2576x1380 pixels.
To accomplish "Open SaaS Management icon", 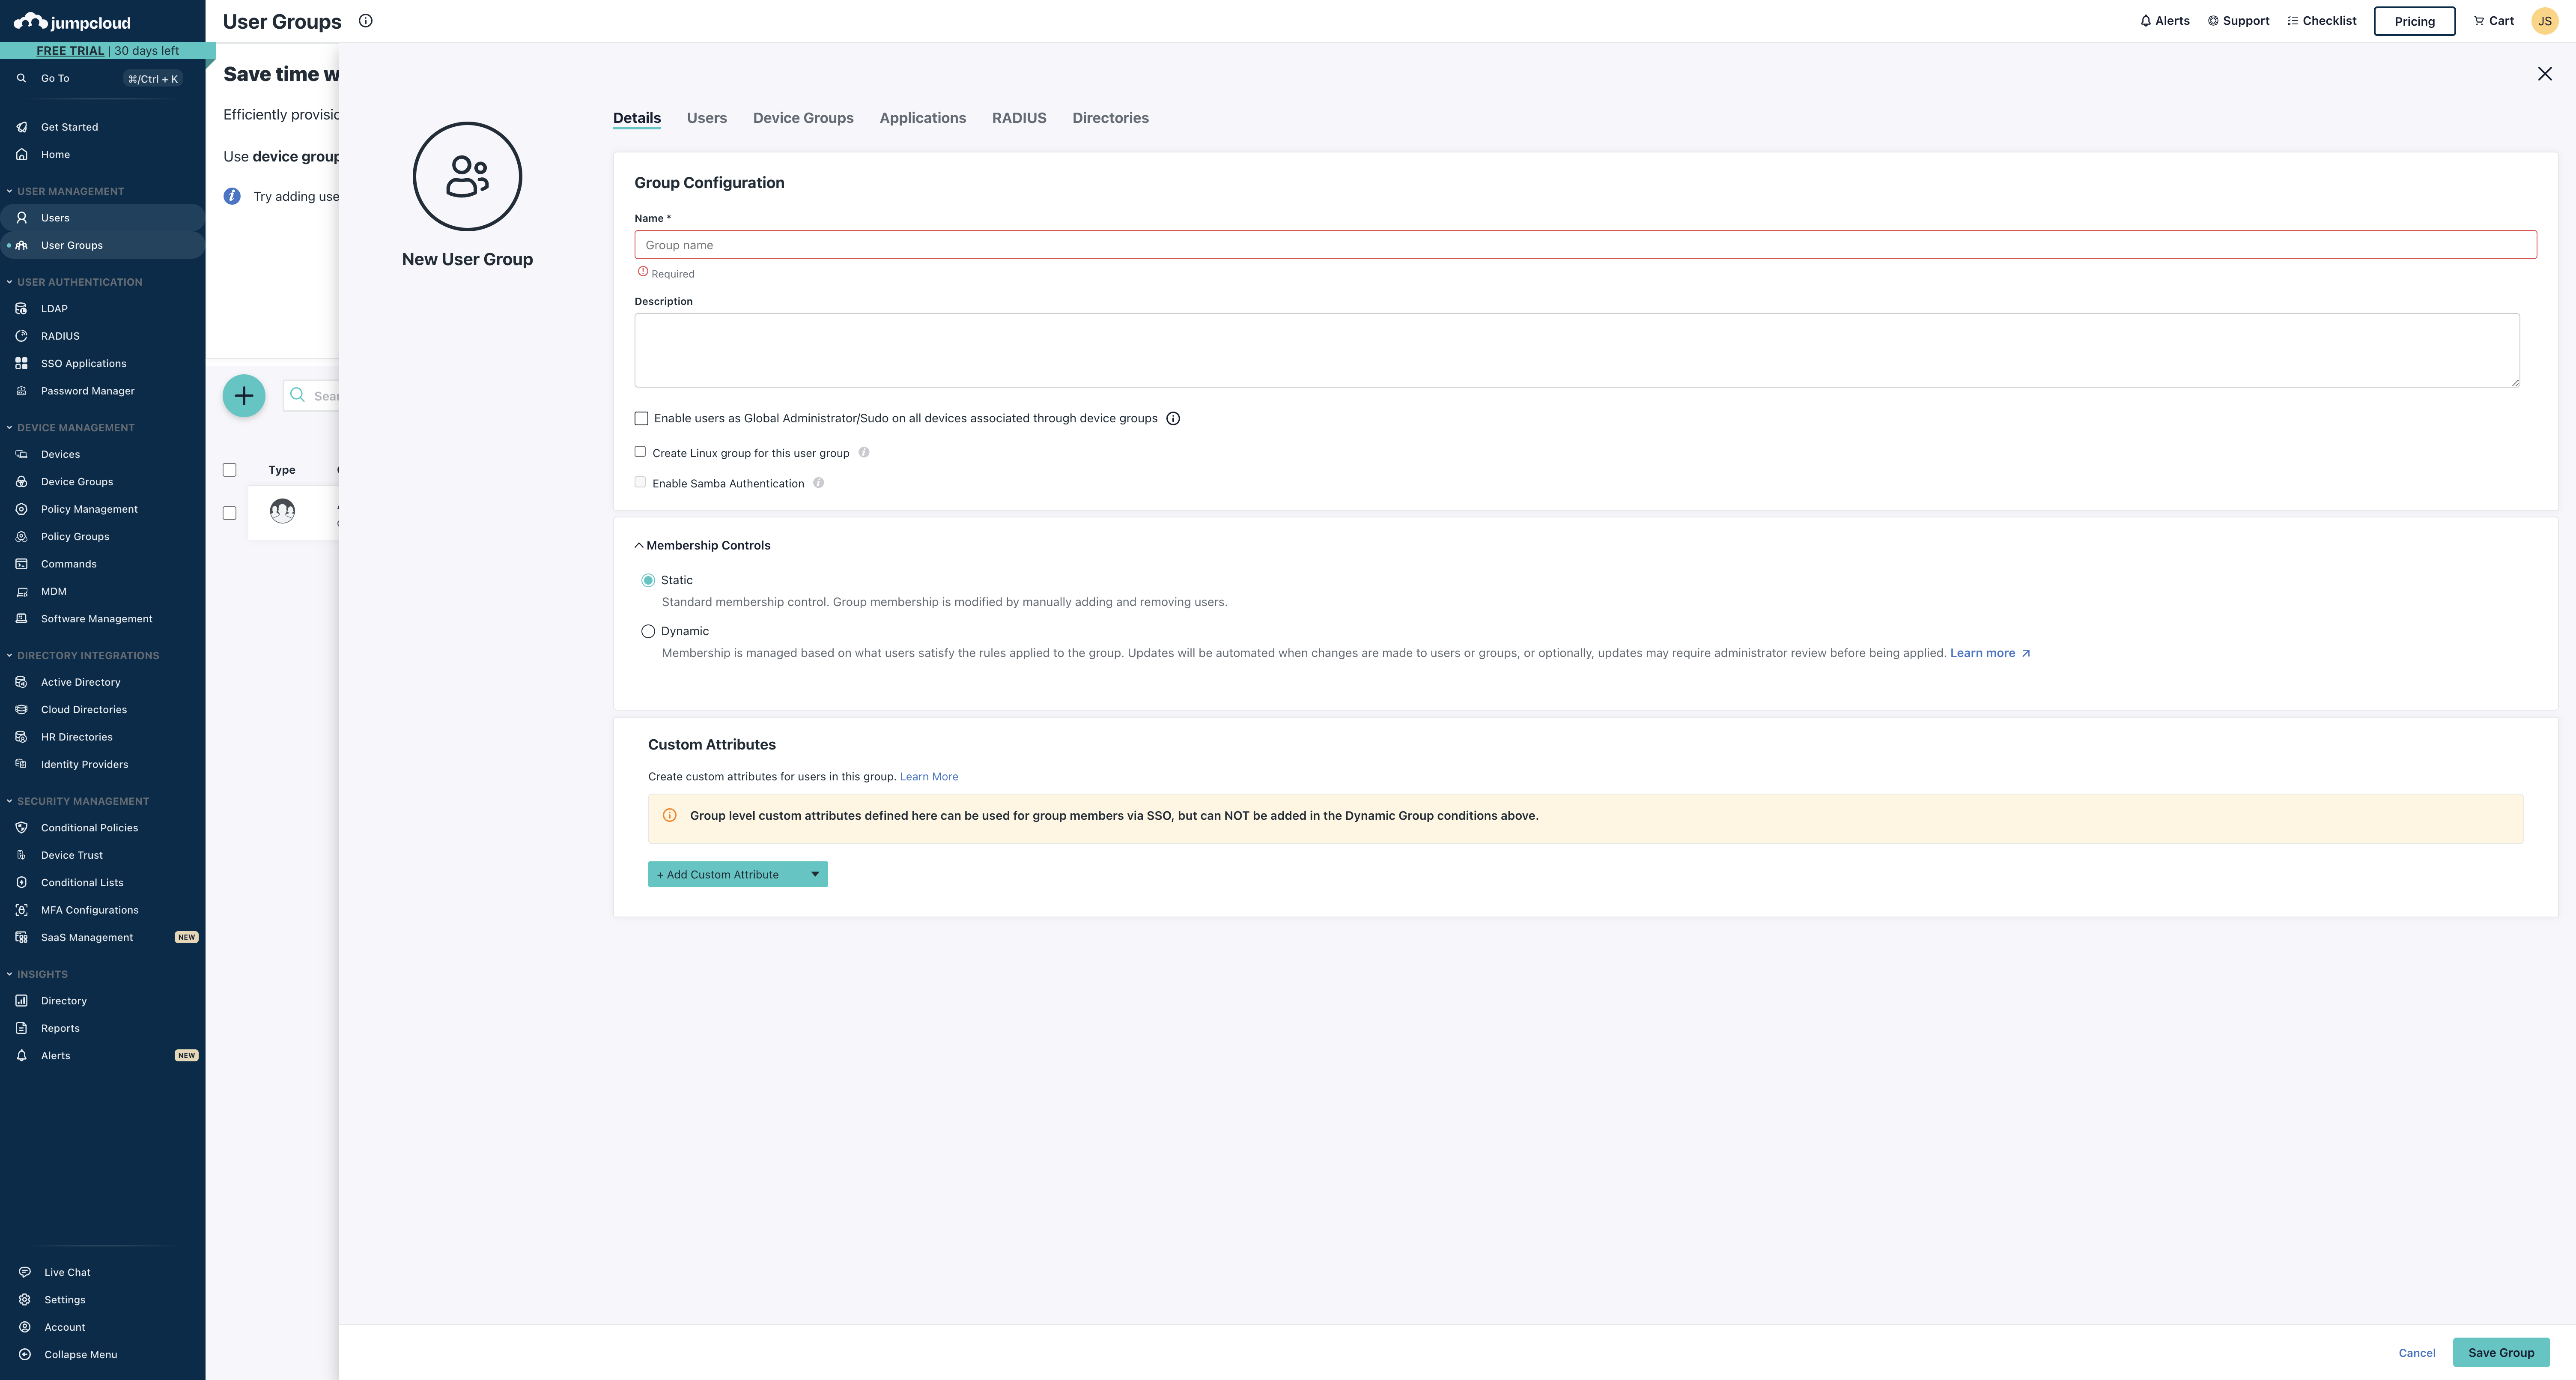I will click(21, 937).
